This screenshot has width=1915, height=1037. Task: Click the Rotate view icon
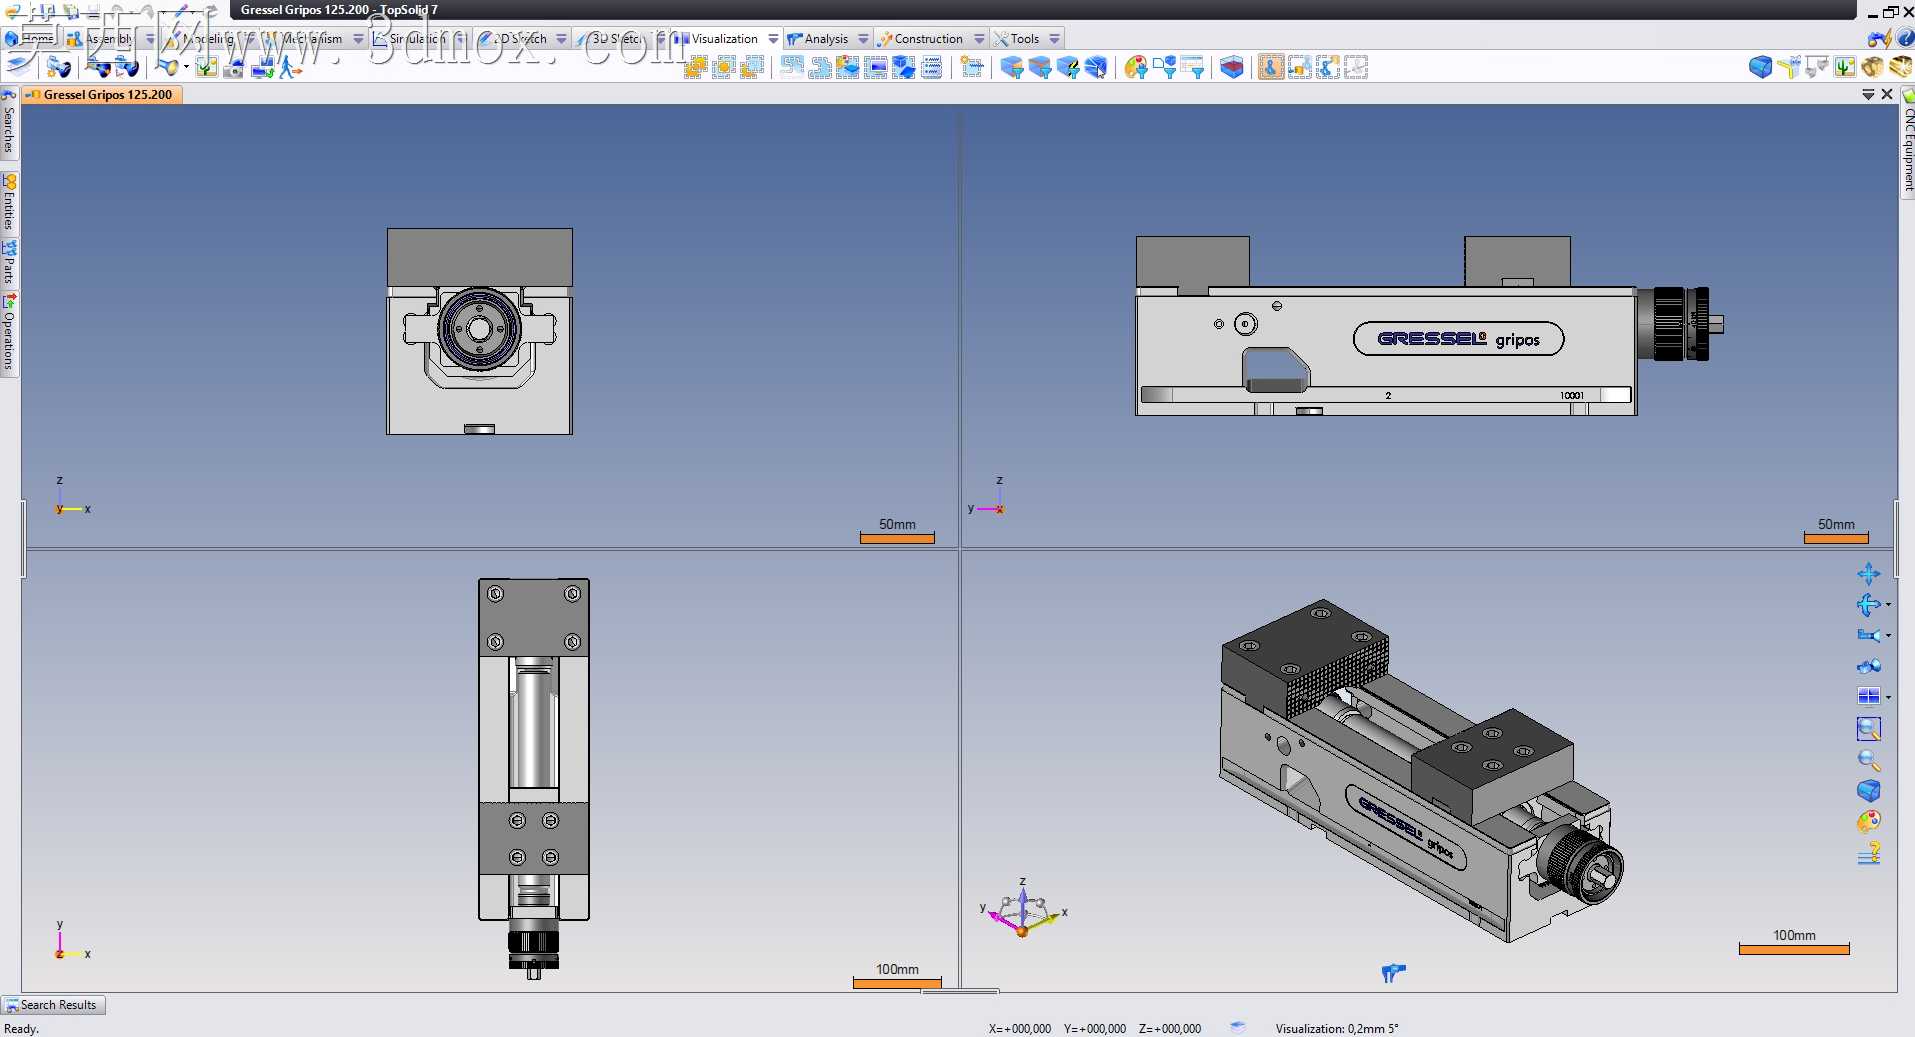click(x=1867, y=604)
